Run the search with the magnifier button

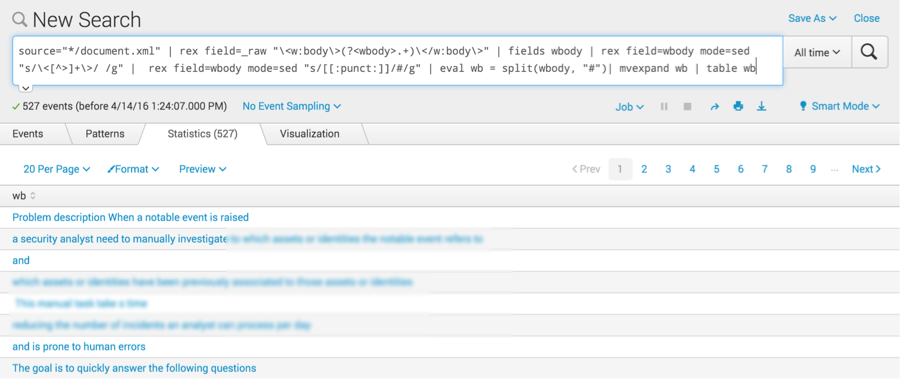(870, 52)
